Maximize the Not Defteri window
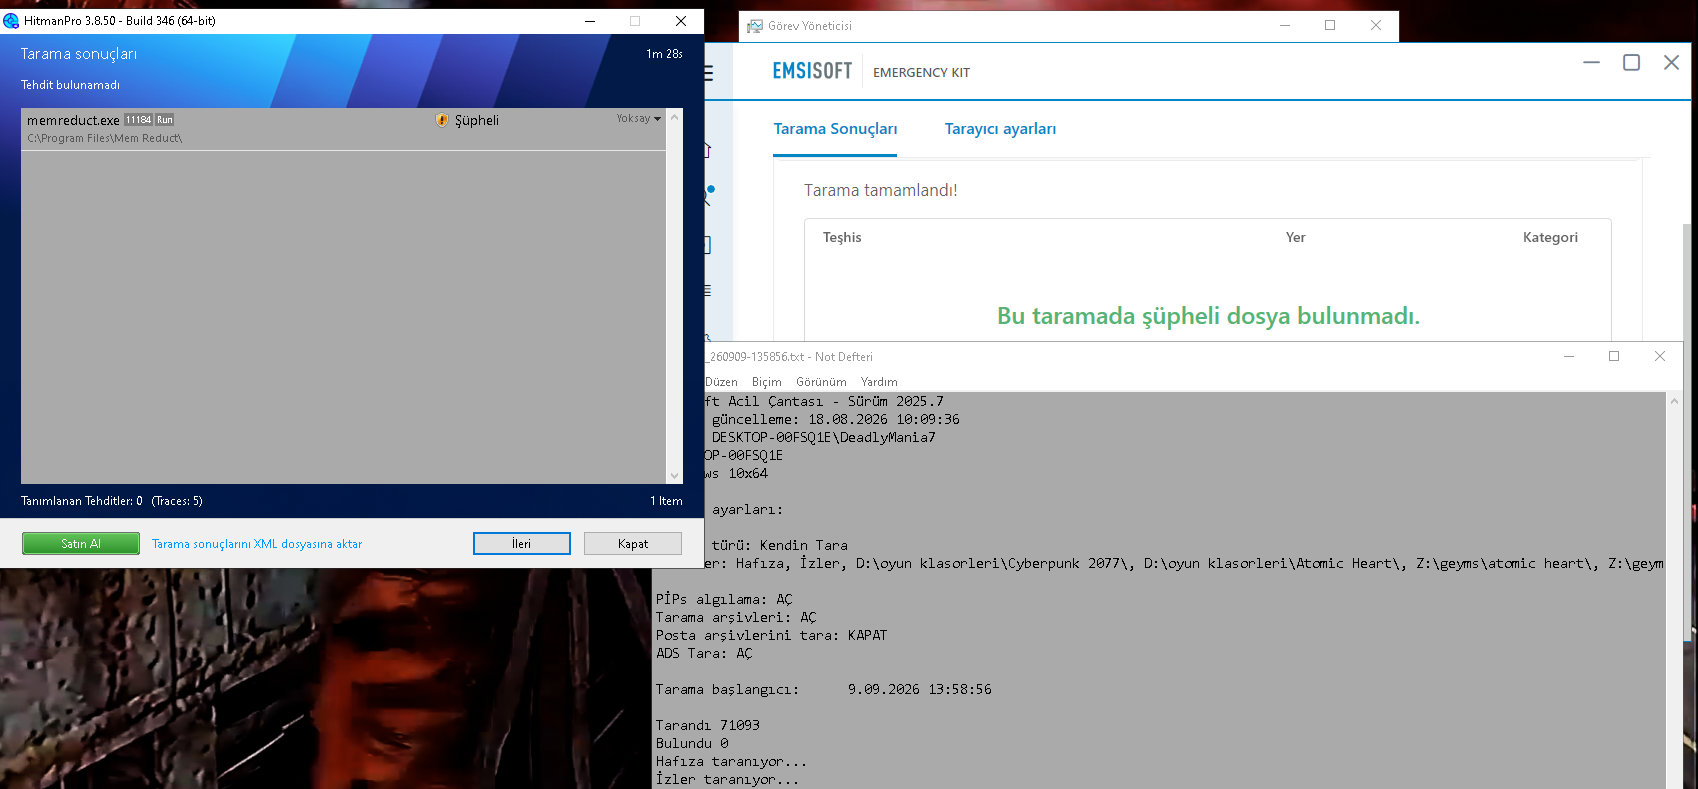1698x789 pixels. 1614,356
